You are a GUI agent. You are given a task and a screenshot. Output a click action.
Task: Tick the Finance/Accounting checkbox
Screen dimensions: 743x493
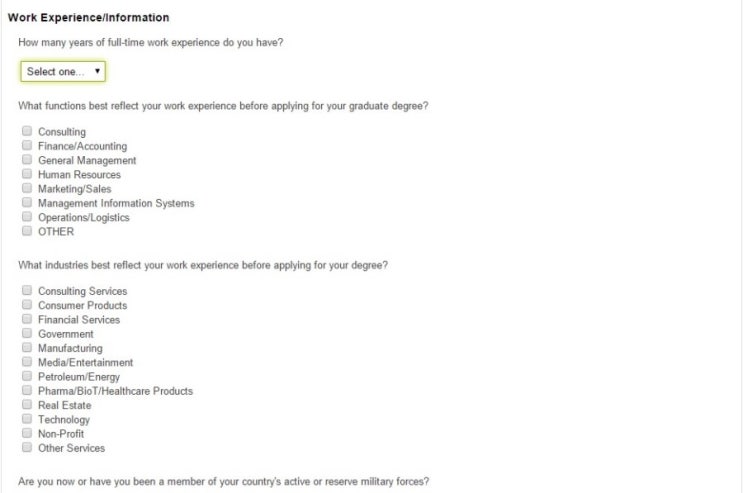pos(27,146)
